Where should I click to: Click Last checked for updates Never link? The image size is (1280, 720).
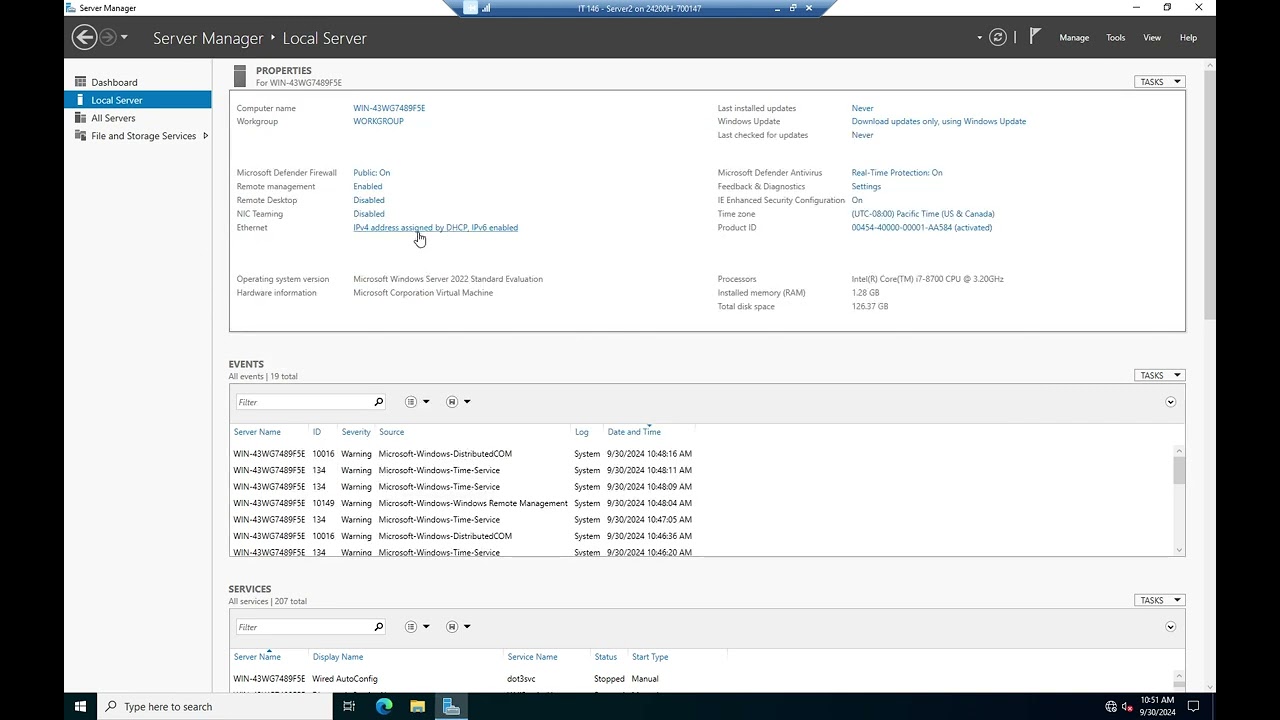tap(862, 135)
